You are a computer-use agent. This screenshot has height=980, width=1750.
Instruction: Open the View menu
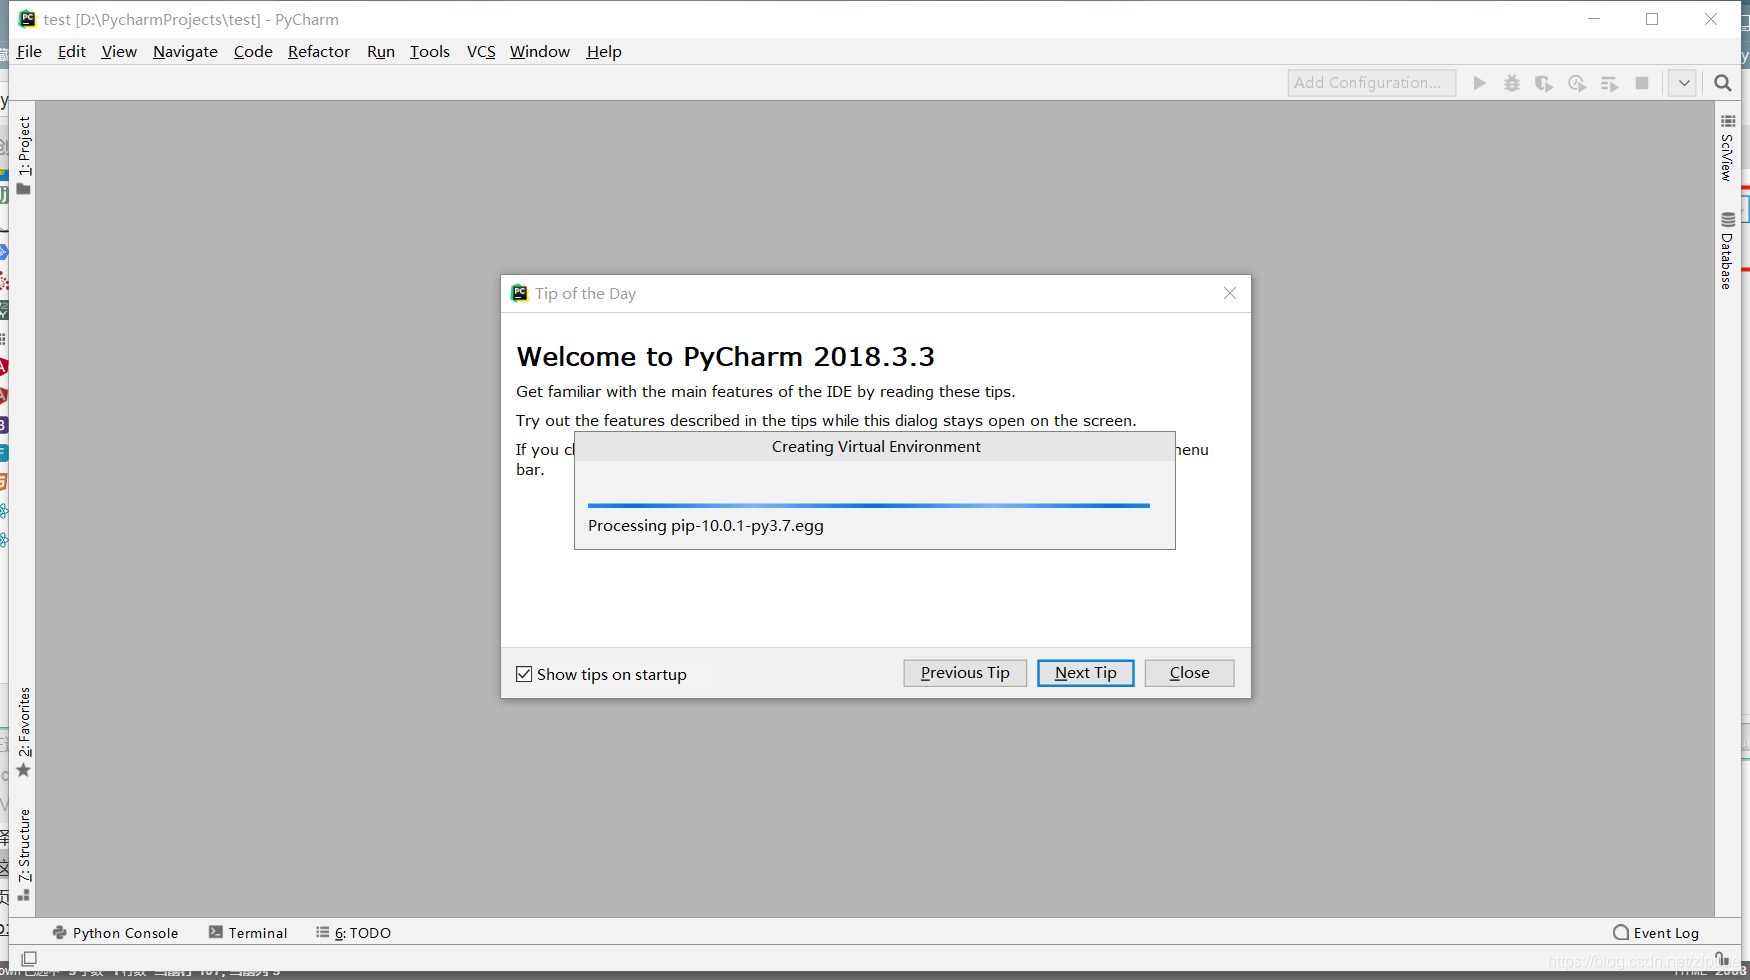coord(119,52)
